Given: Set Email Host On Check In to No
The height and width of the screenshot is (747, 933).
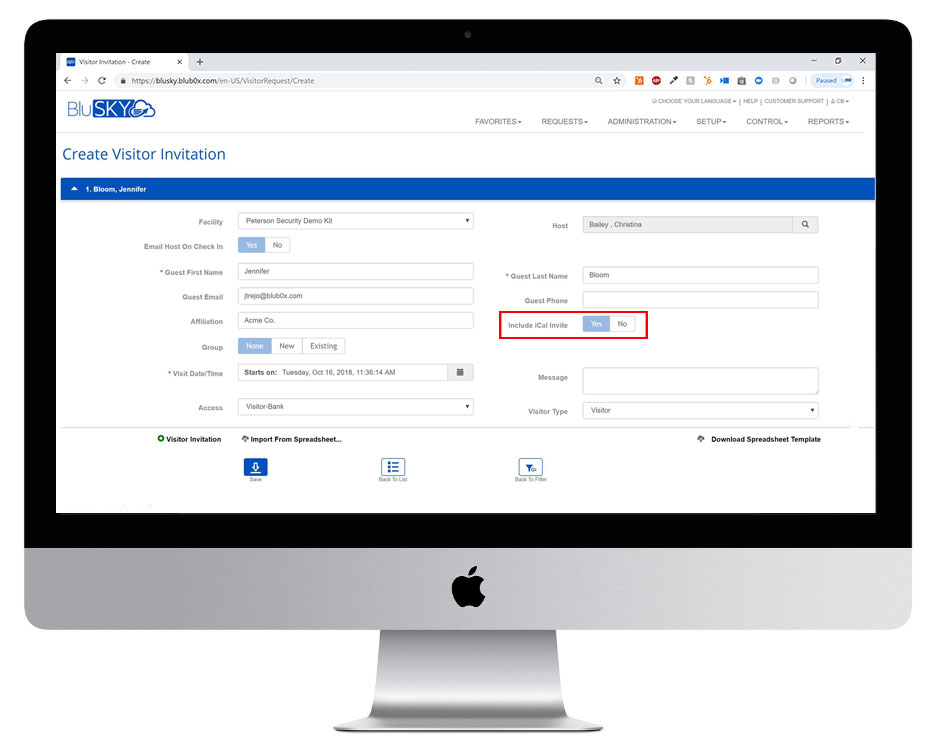Looking at the screenshot, I should [x=277, y=245].
